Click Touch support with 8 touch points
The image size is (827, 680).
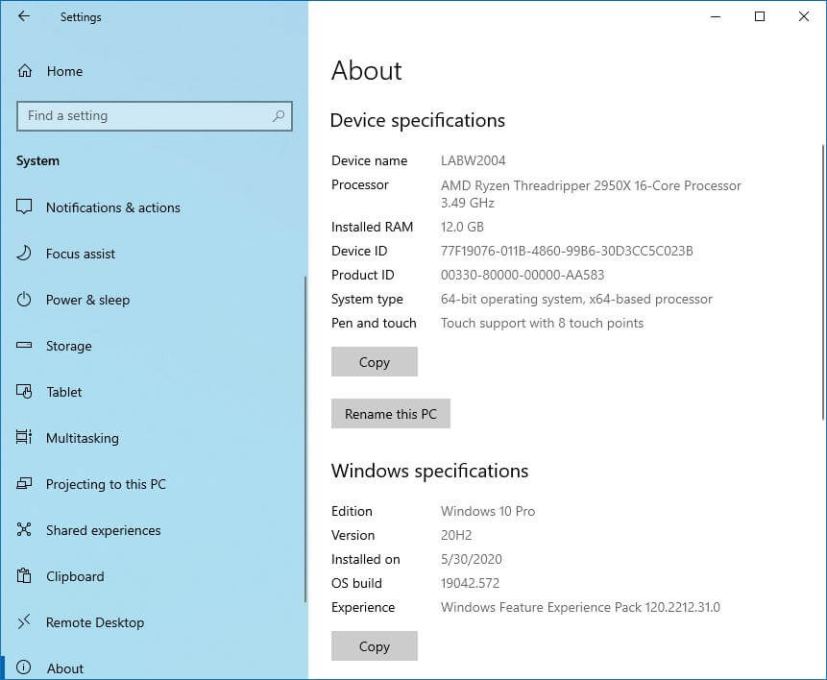[x=542, y=323]
